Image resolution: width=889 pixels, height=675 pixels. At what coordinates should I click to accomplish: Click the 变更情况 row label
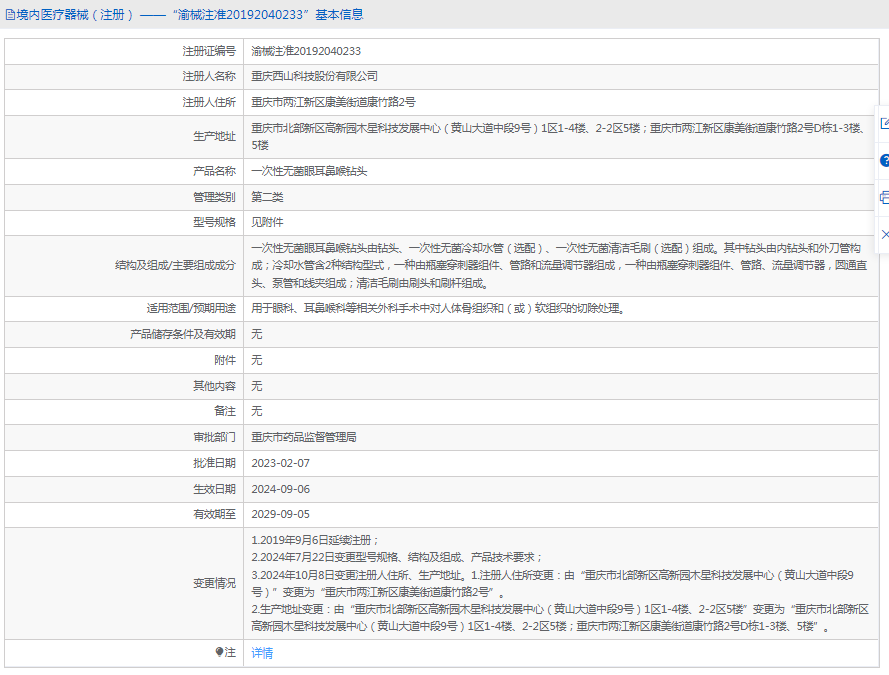click(214, 583)
